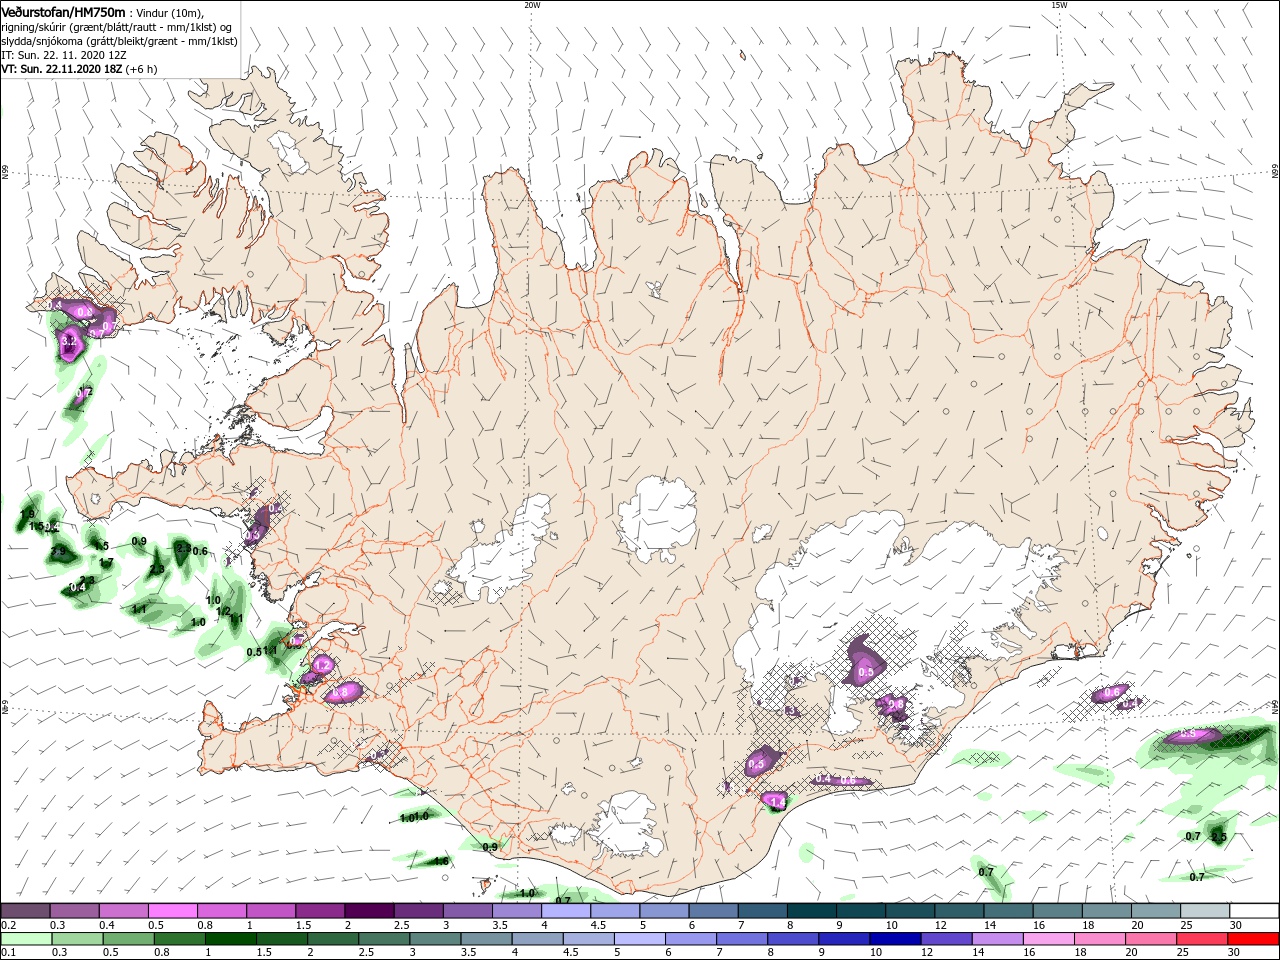
Task: Click the palest green 0.1 swatch in the bottom legend row
Action: (x=26, y=939)
